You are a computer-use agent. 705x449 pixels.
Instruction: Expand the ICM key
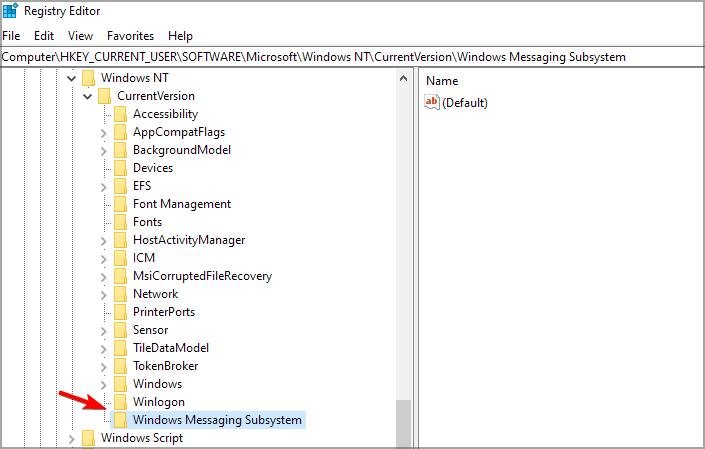click(104, 259)
